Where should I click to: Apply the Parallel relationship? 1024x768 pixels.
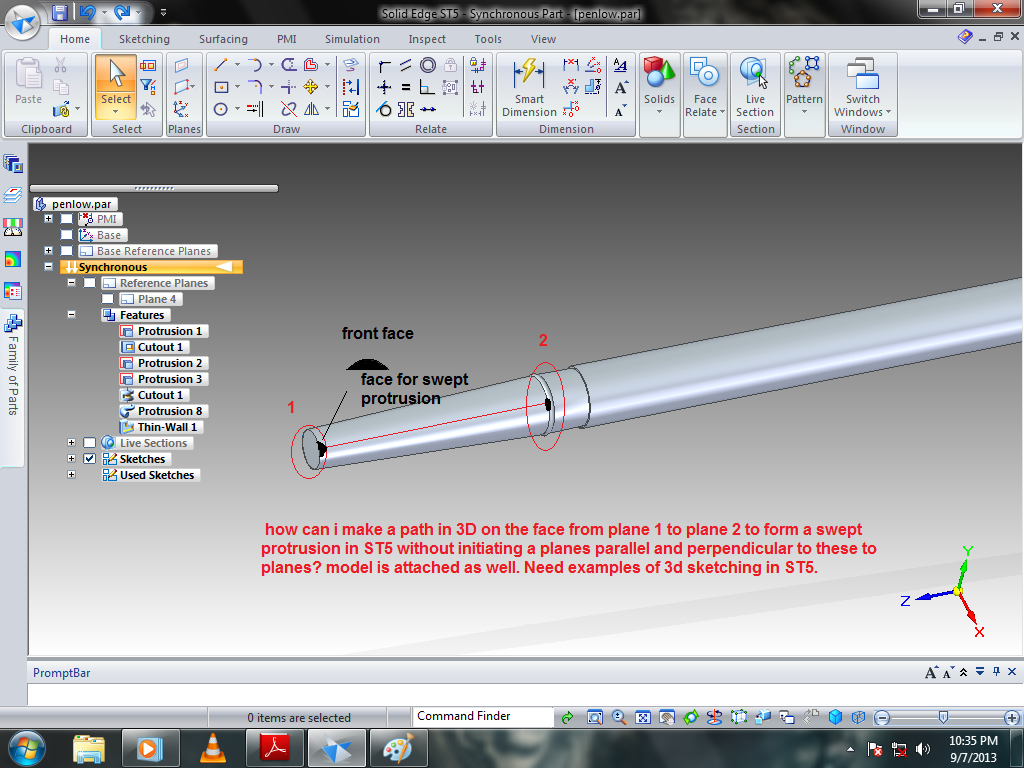(x=406, y=65)
